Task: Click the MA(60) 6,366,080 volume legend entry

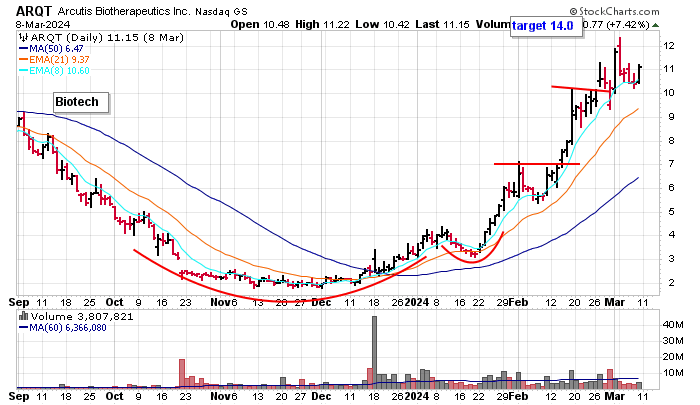Action: (x=62, y=328)
